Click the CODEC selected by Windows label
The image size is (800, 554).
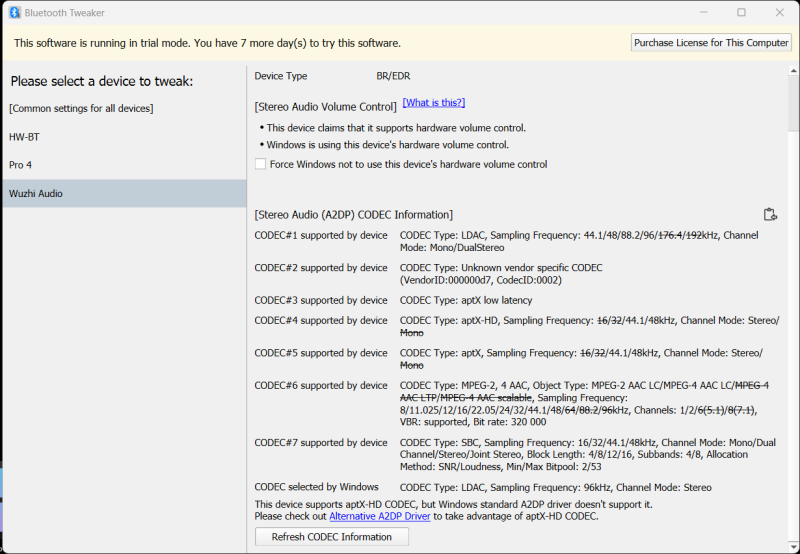point(316,487)
